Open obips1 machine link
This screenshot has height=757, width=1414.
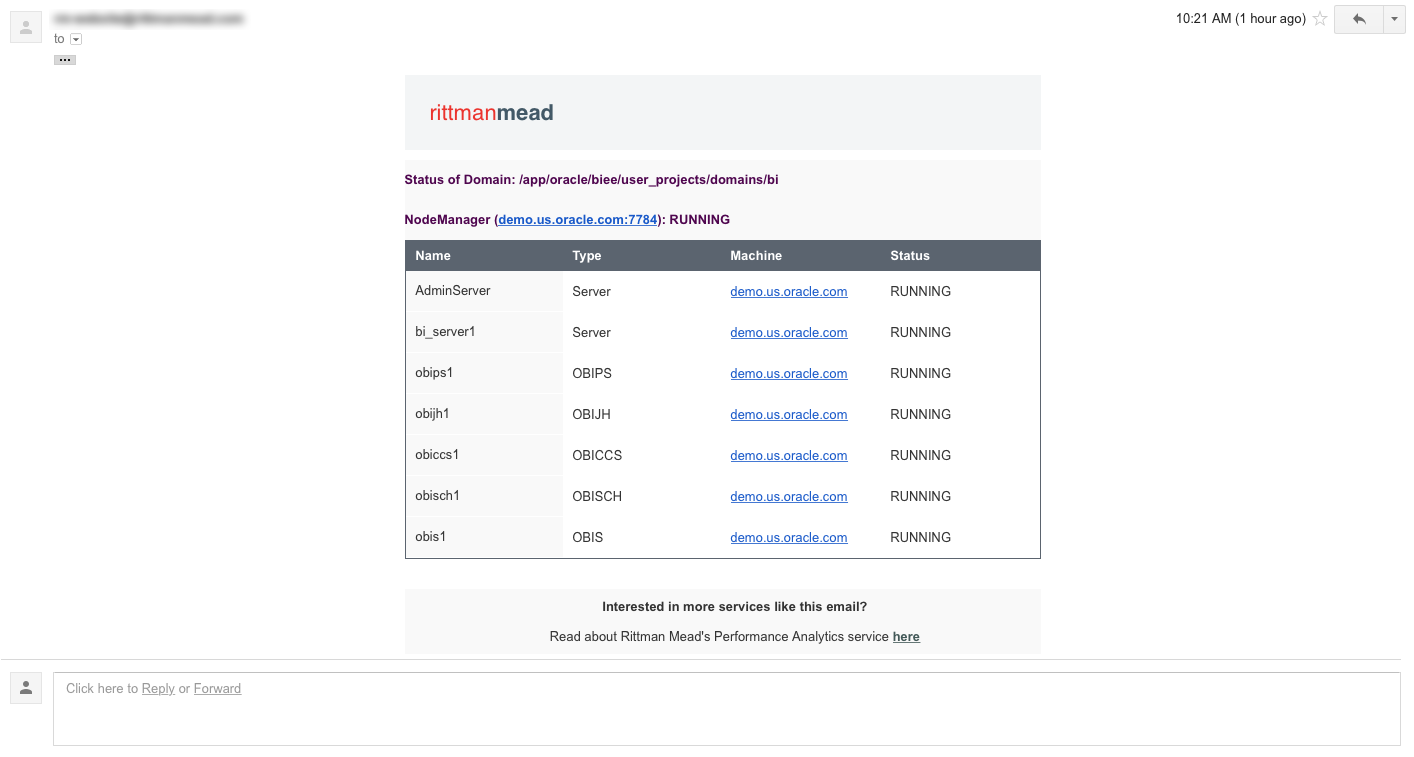[789, 374]
